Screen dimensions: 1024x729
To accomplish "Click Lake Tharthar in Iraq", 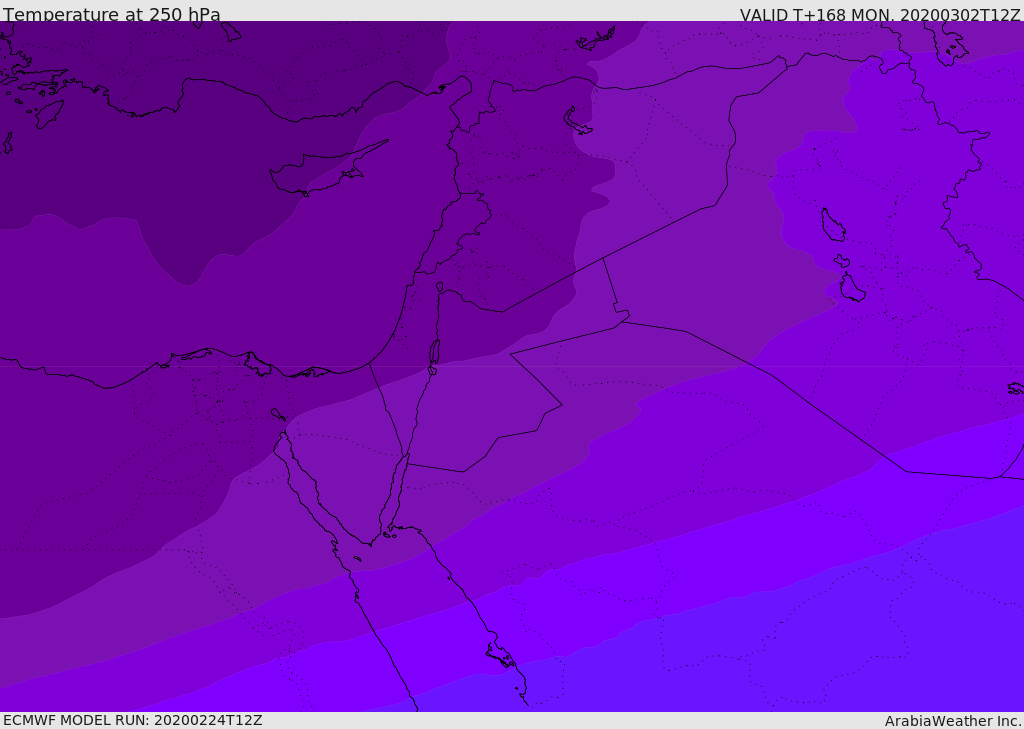I will (833, 225).
